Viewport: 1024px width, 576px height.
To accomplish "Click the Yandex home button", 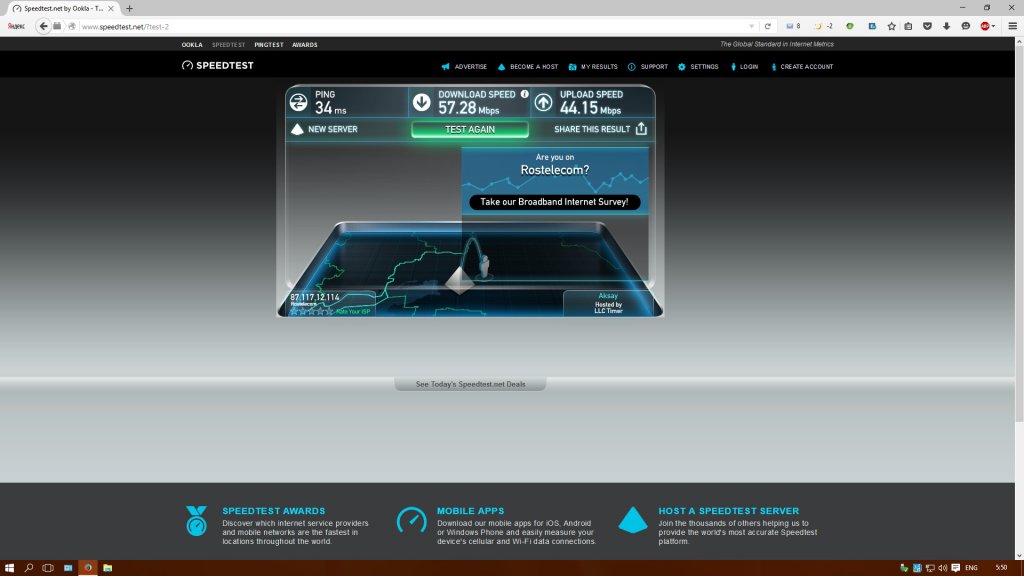I will (16, 26).
